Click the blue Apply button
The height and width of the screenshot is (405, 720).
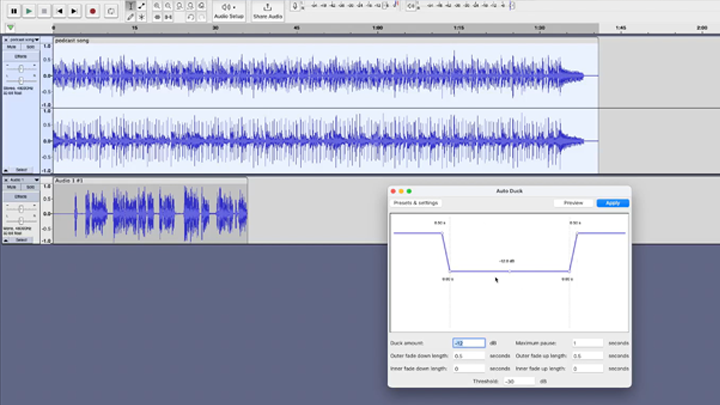(612, 203)
